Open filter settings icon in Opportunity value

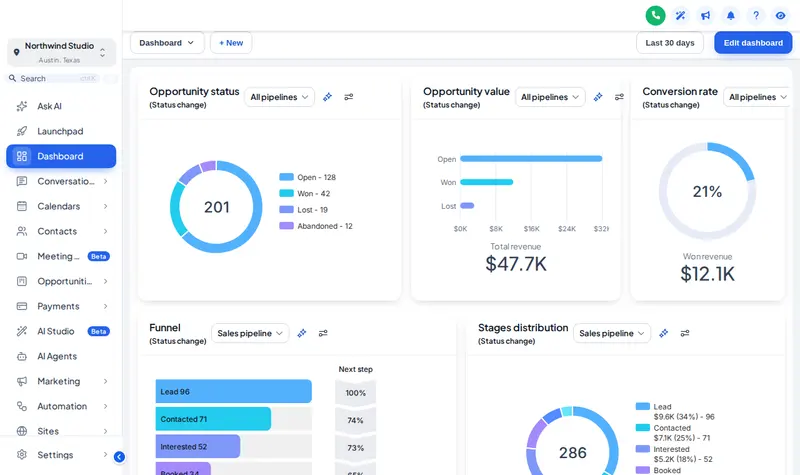[x=619, y=97]
